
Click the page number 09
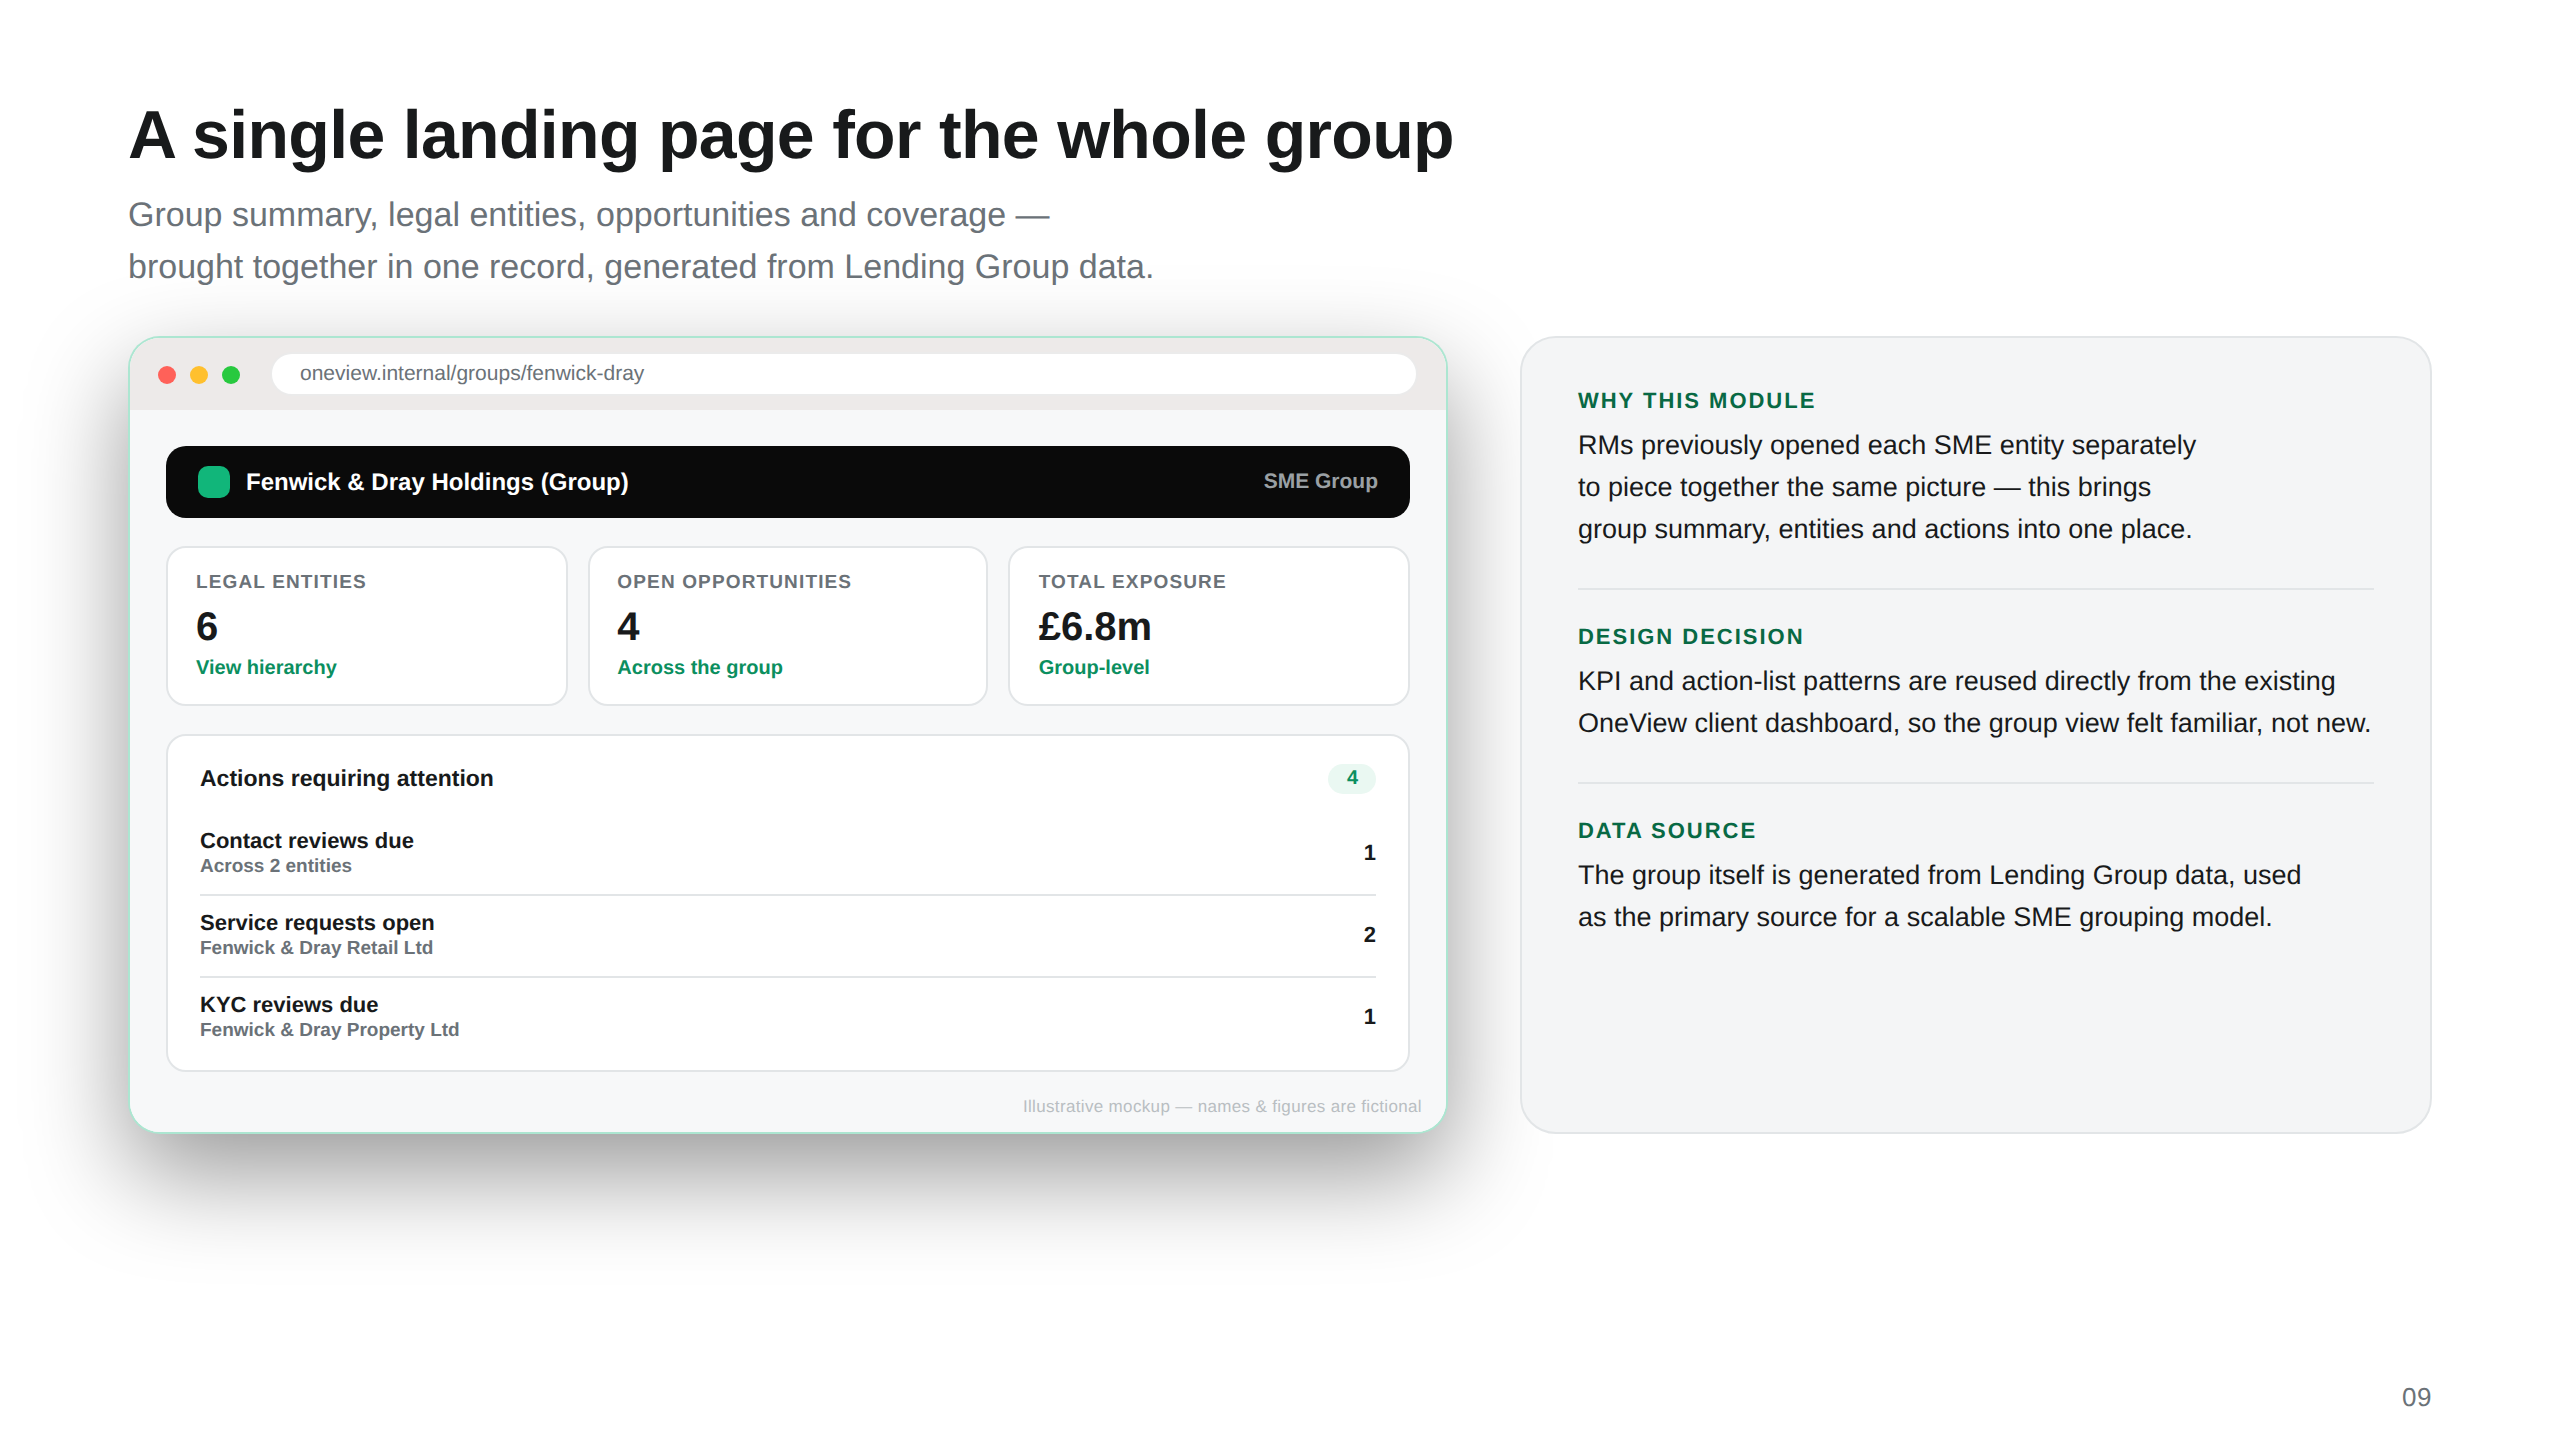click(2416, 1397)
